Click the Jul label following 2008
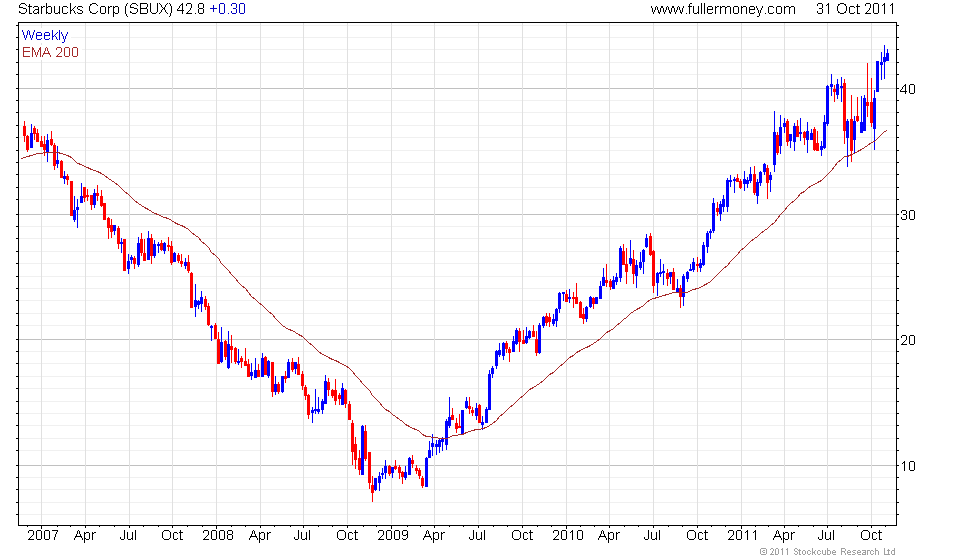This screenshot has width=980, height=560. 302,536
